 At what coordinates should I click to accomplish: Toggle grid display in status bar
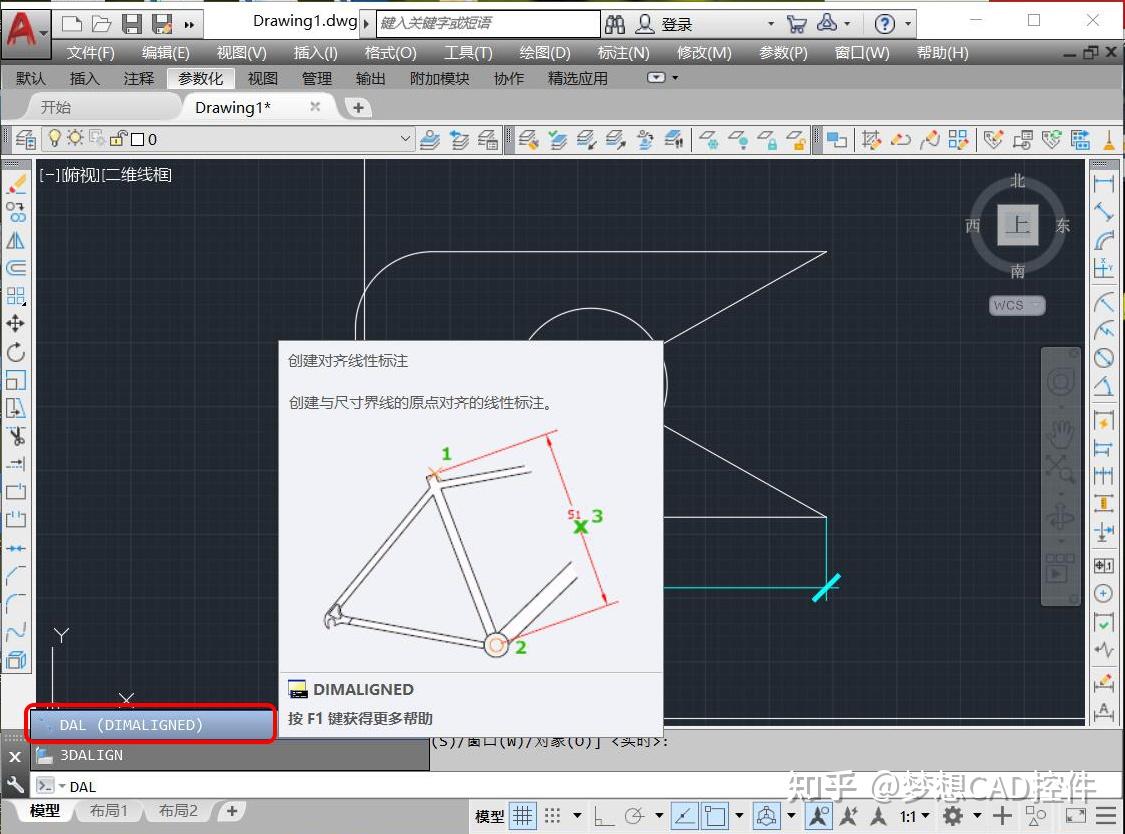(x=522, y=816)
